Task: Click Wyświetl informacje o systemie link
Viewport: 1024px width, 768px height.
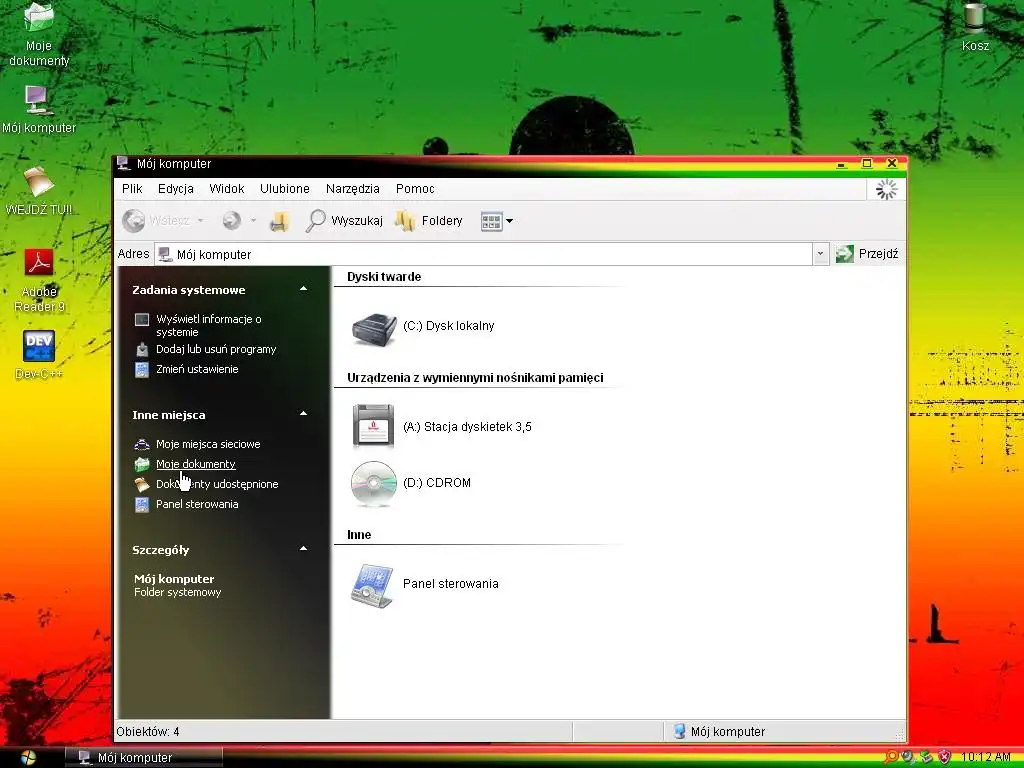Action: point(208,325)
